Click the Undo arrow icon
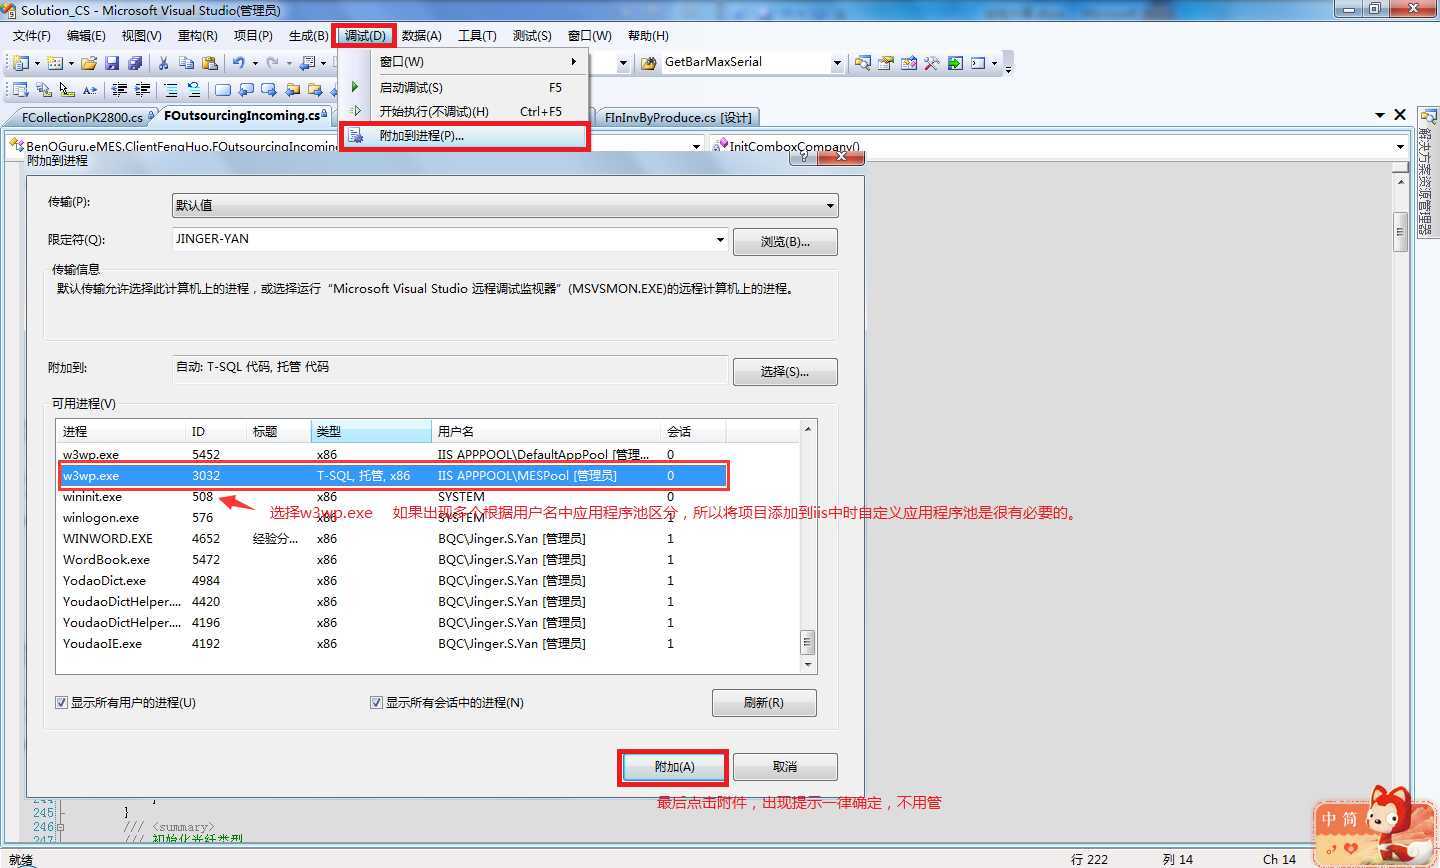This screenshot has width=1440, height=868. click(x=239, y=63)
